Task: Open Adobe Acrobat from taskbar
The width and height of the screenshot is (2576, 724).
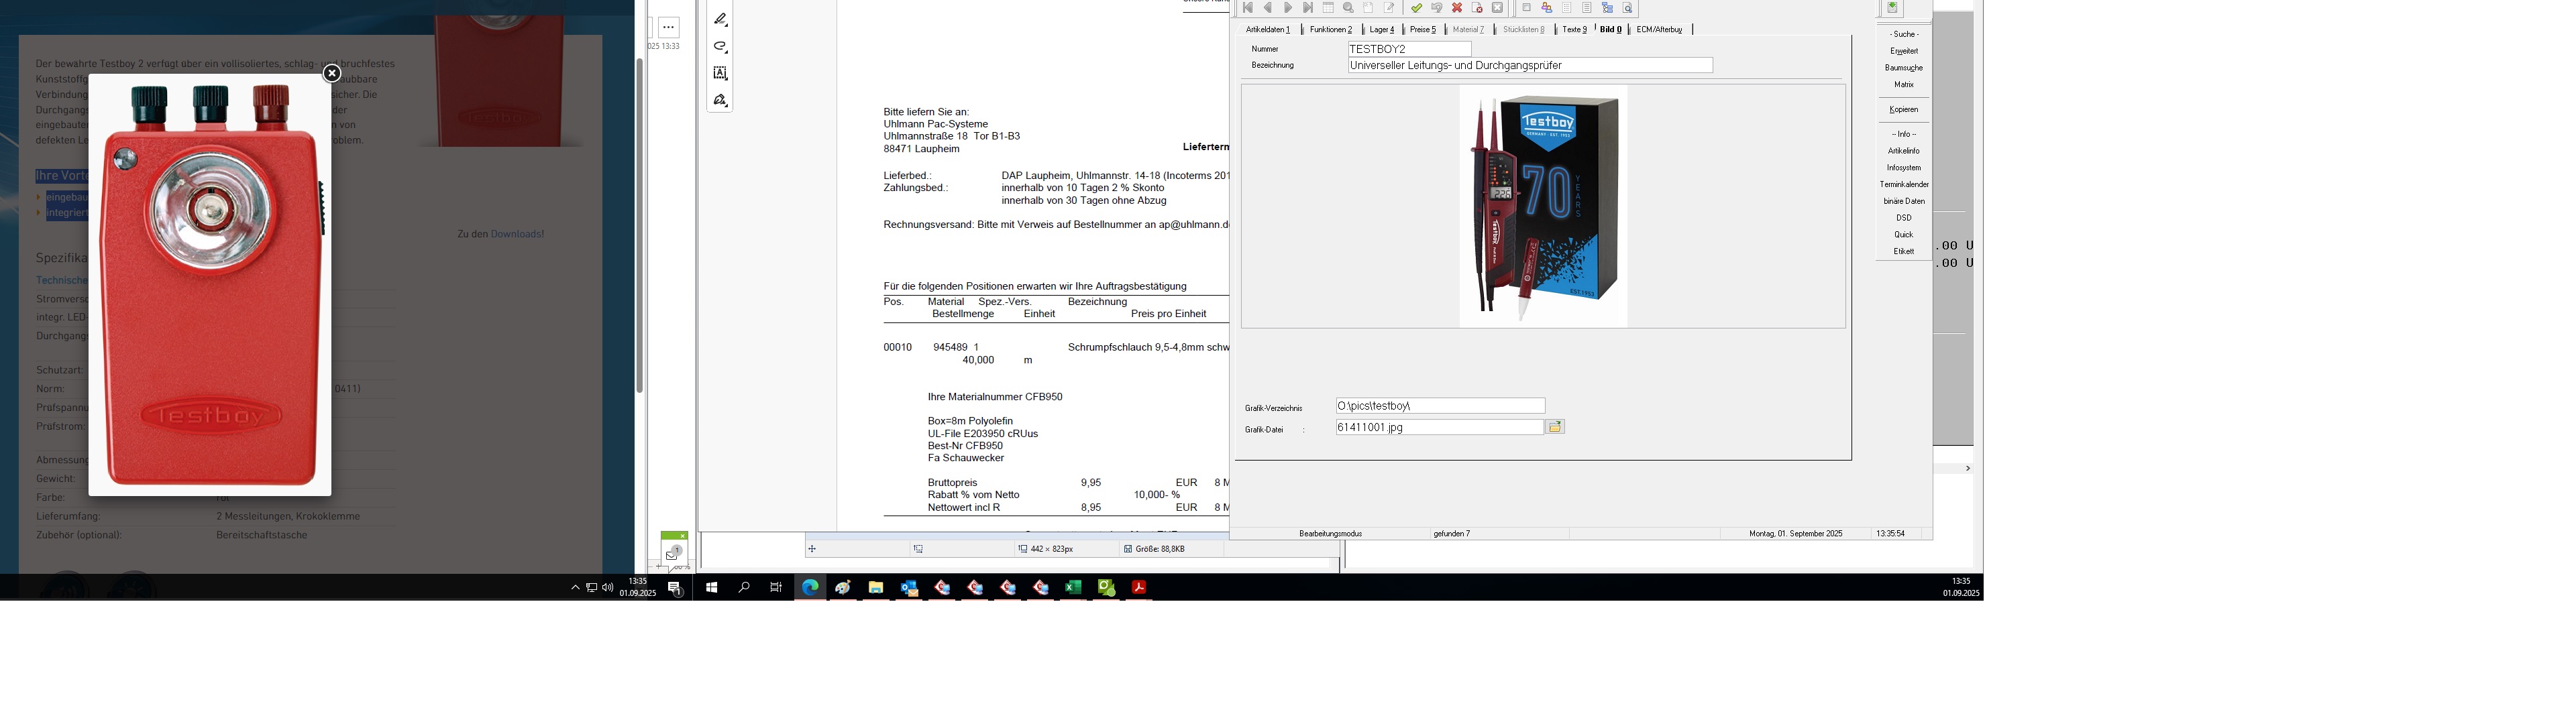Action: (1139, 587)
